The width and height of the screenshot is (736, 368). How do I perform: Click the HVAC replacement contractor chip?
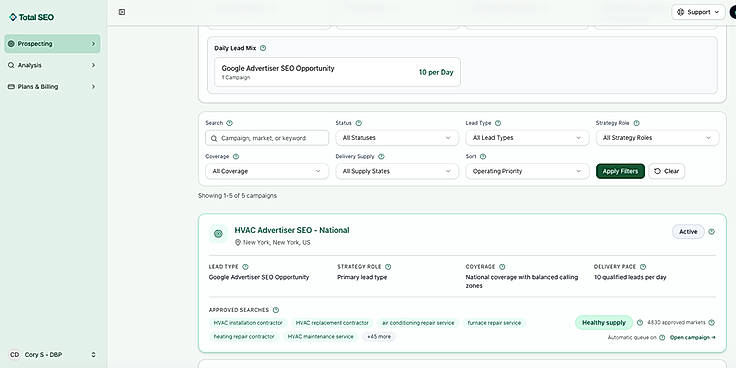point(332,323)
